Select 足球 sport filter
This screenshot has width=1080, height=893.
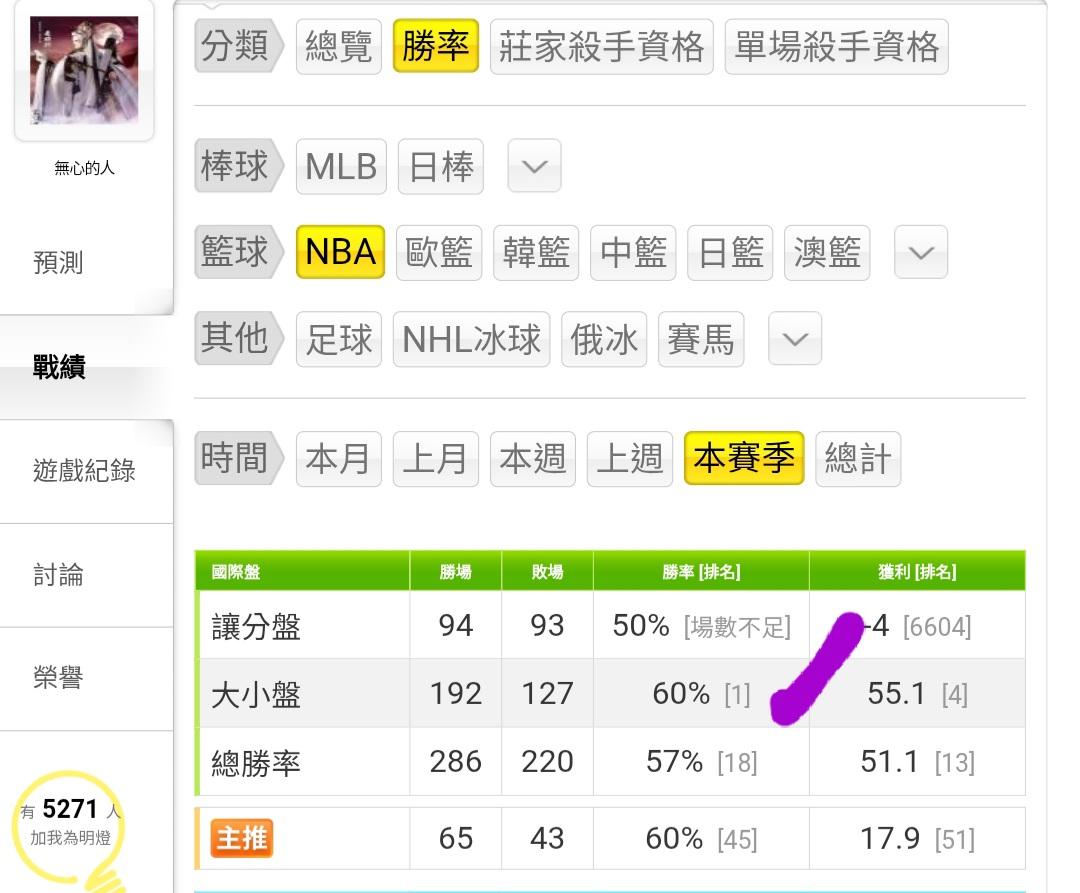[338, 339]
